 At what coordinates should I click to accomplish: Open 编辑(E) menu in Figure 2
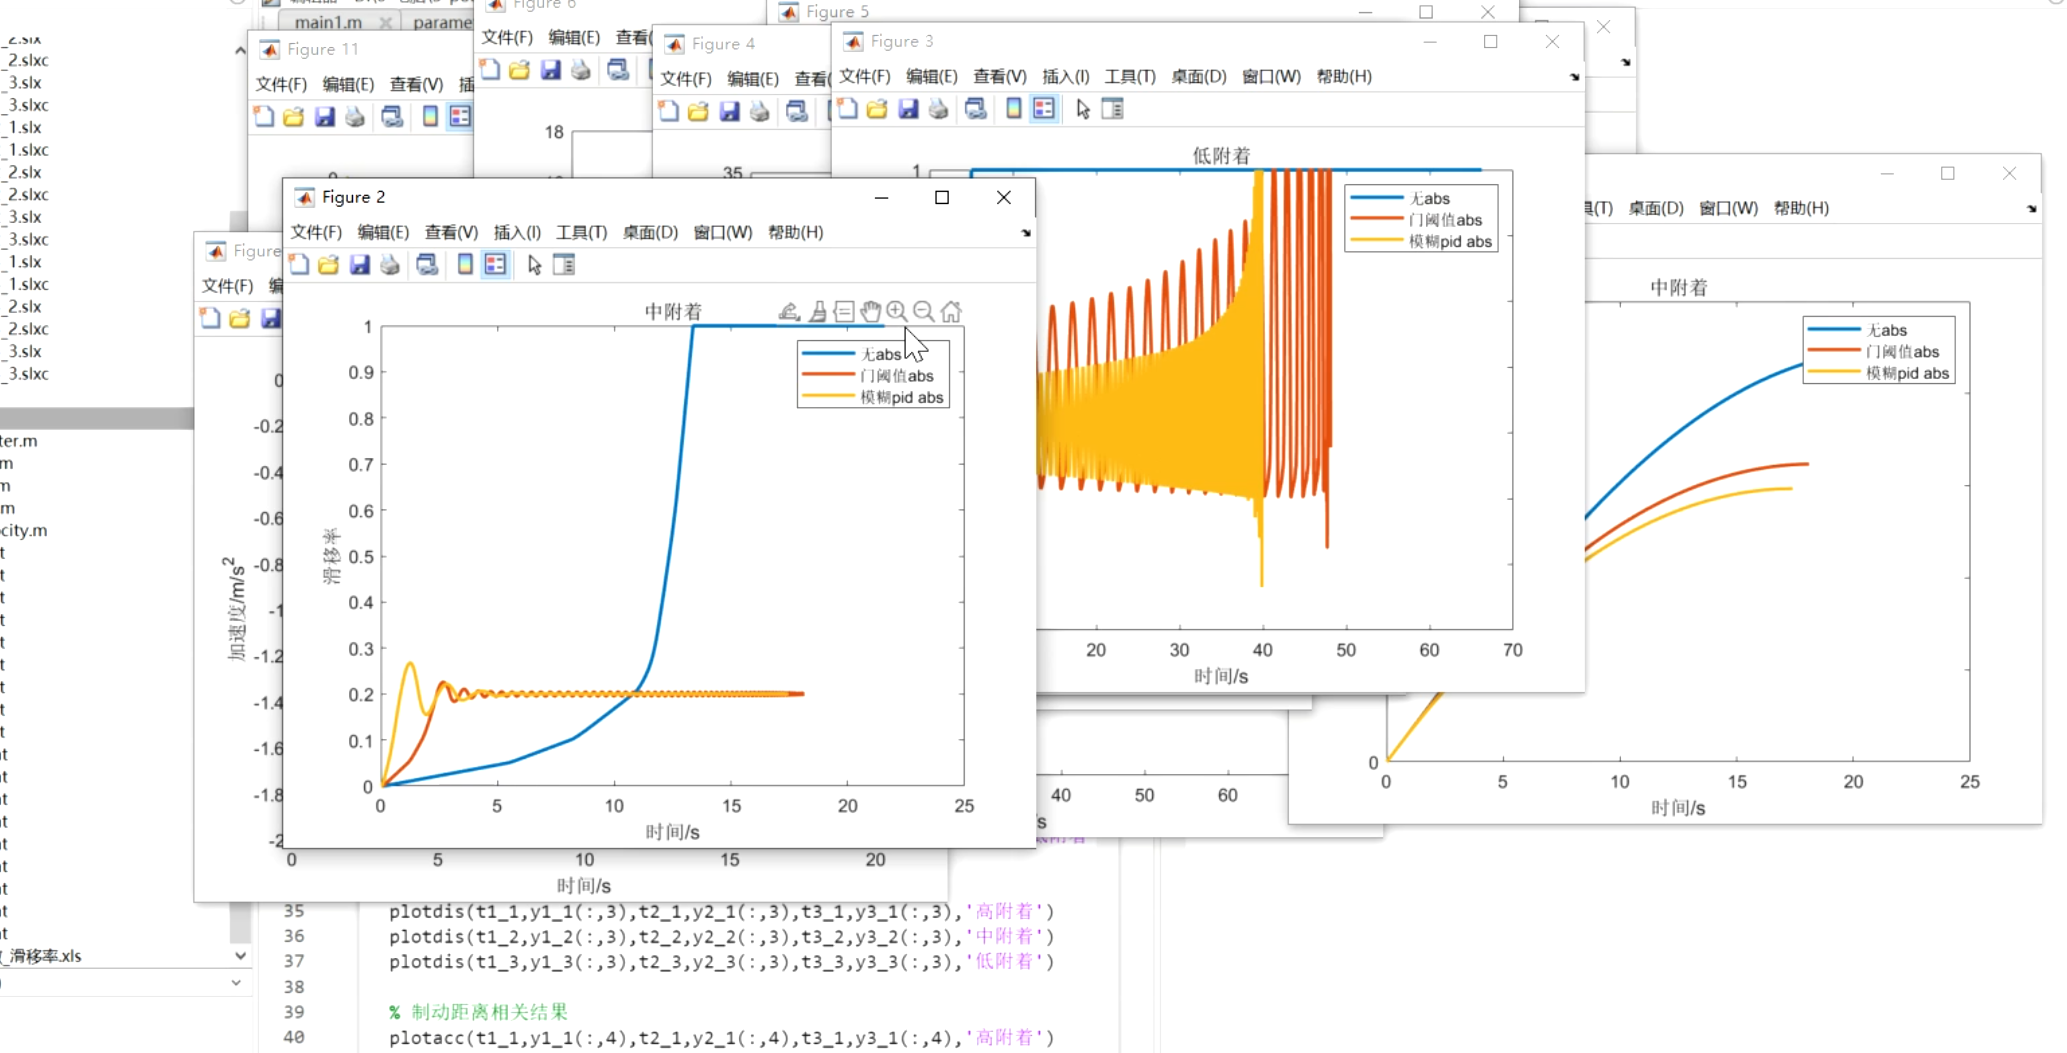pos(383,232)
